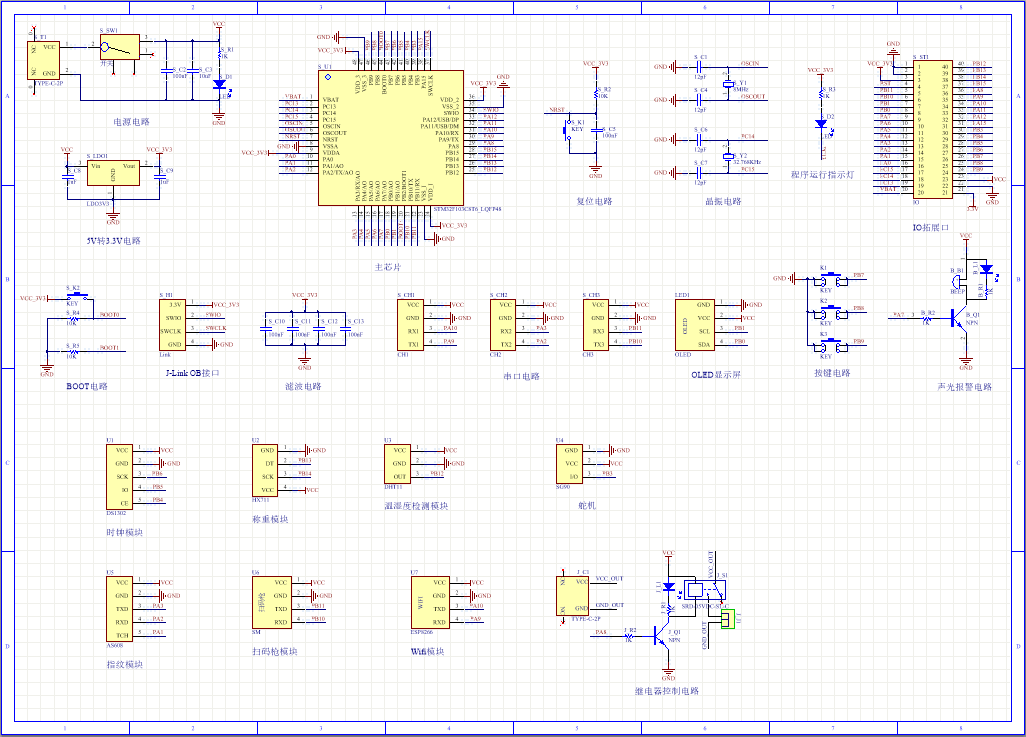Select the S_SW1 power switch symbol
Image resolution: width=1026 pixels, height=737 pixels.
(120, 47)
